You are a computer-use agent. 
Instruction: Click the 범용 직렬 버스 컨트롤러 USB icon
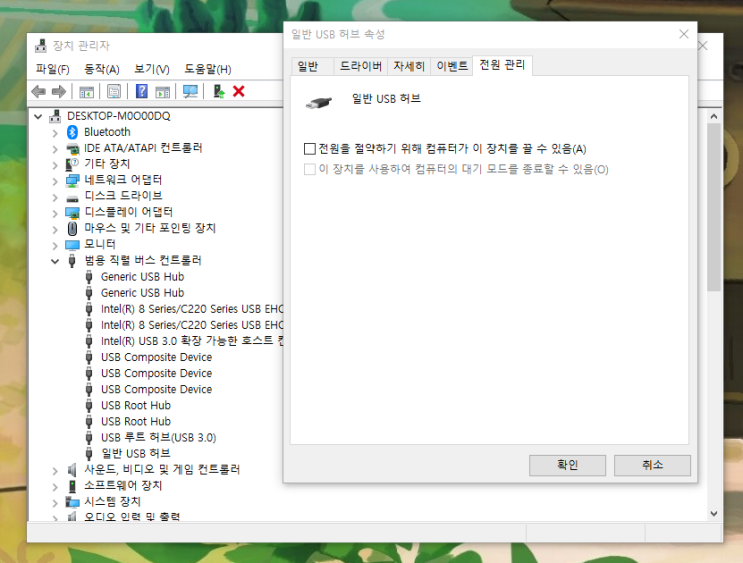click(x=72, y=261)
